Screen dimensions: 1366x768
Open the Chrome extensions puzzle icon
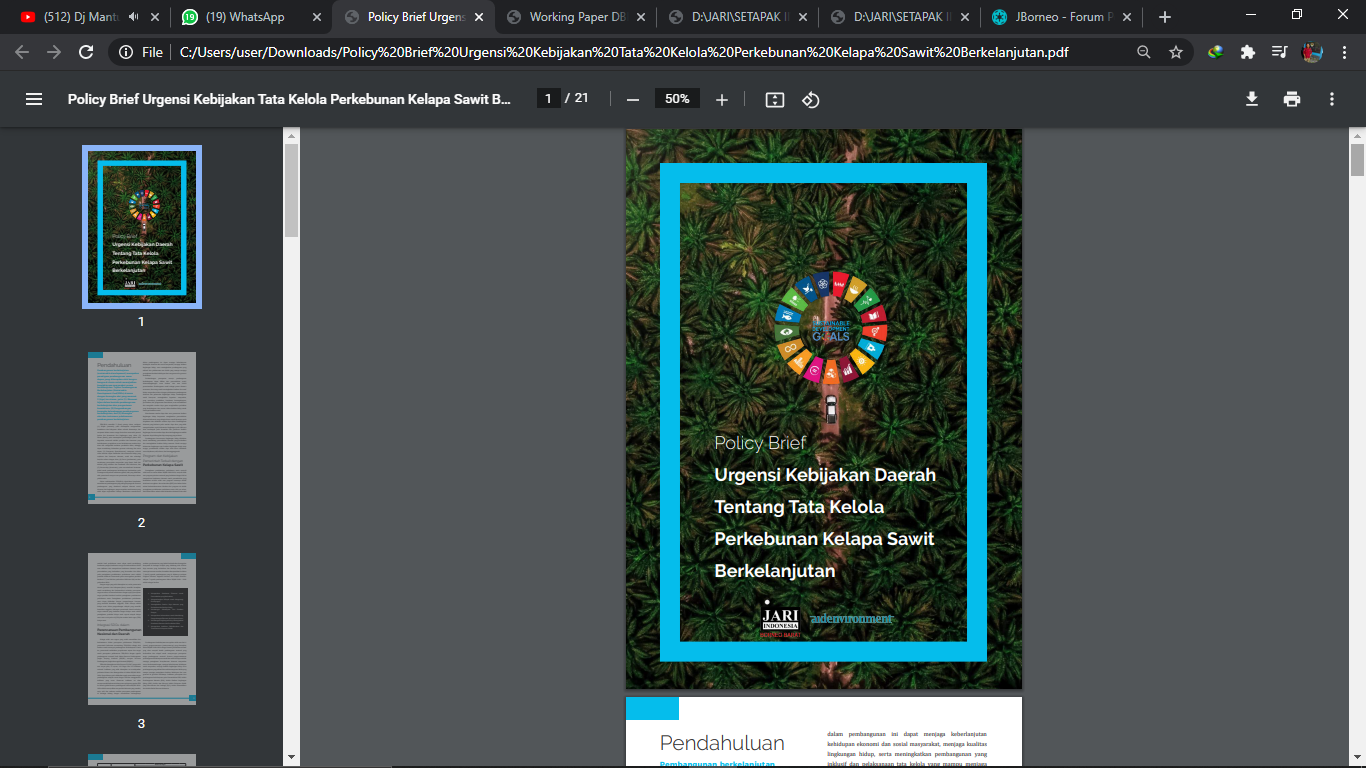pos(1247,52)
